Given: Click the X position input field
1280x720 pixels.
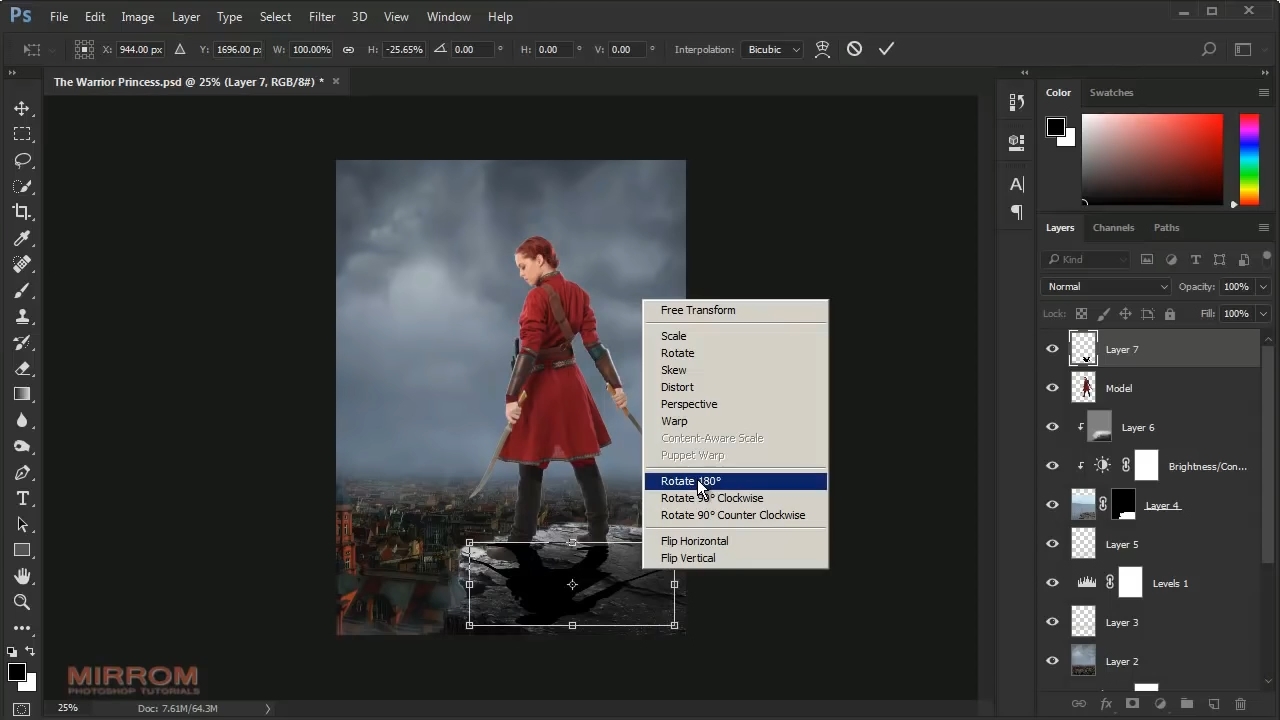Looking at the screenshot, I should [140, 49].
